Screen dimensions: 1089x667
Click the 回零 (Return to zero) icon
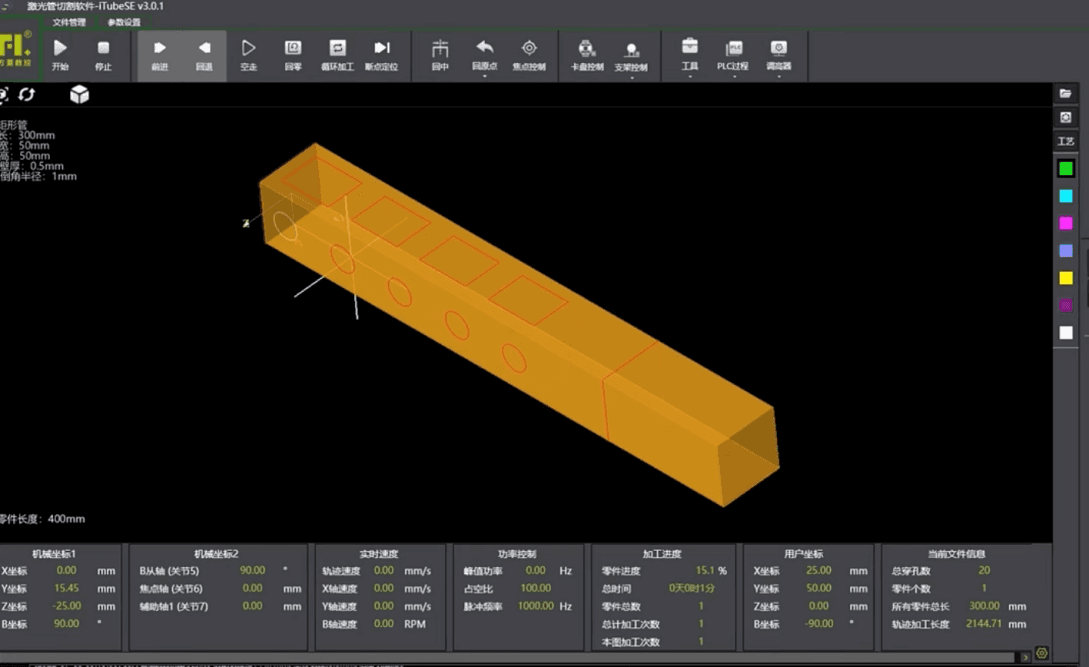click(x=293, y=49)
